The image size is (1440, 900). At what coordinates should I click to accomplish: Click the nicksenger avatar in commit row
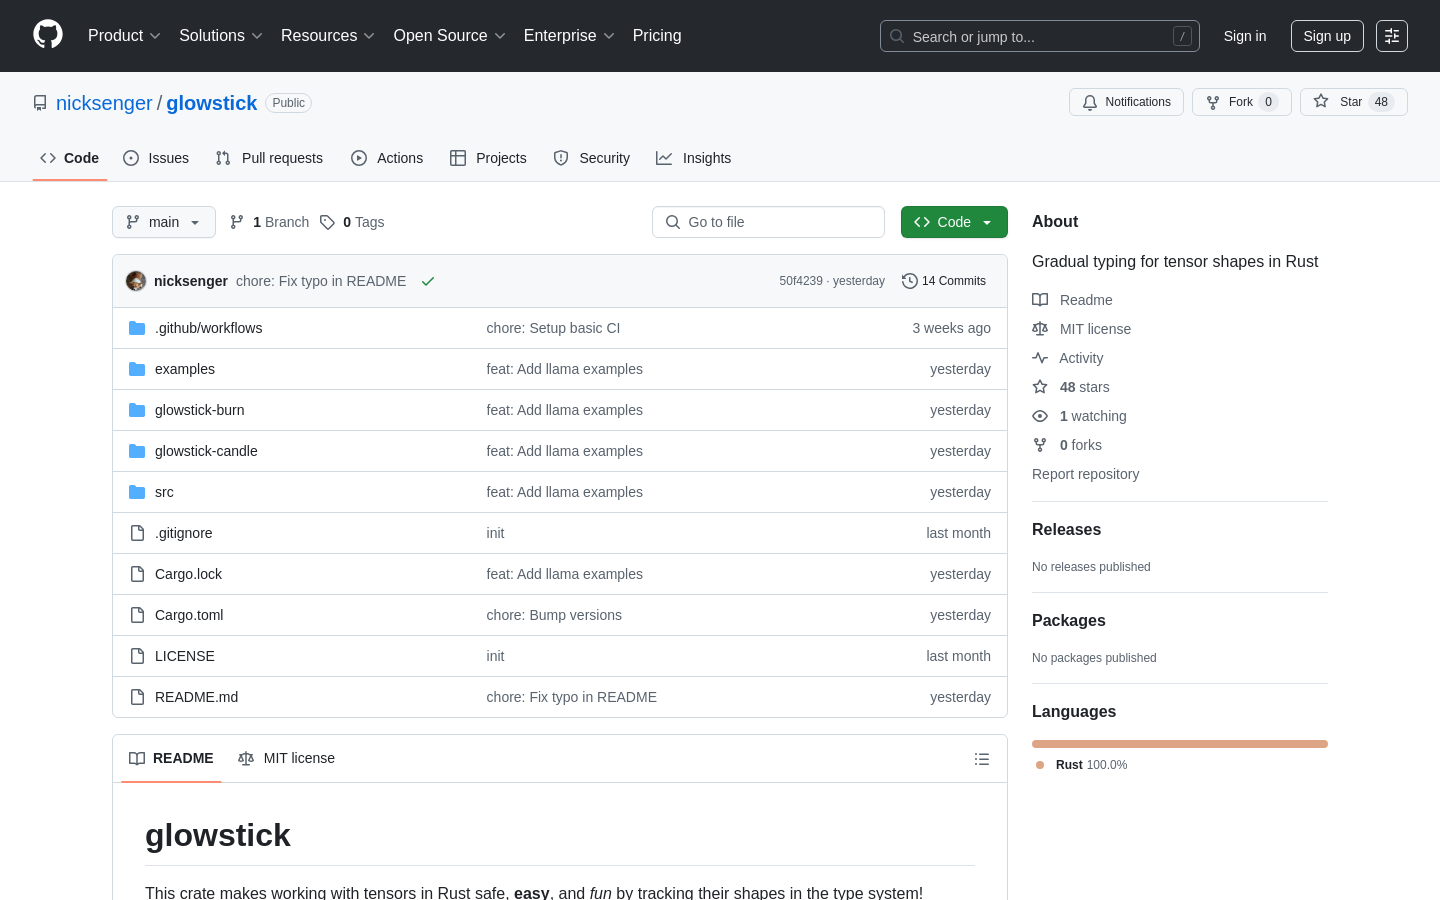pos(136,281)
